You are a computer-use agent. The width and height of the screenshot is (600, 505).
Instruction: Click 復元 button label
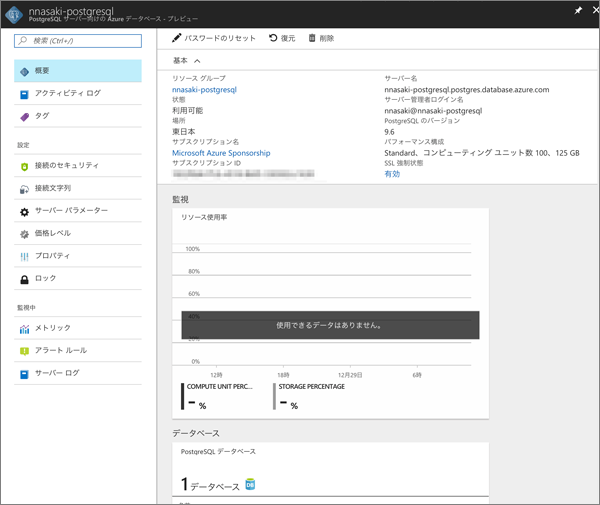tap(288, 38)
